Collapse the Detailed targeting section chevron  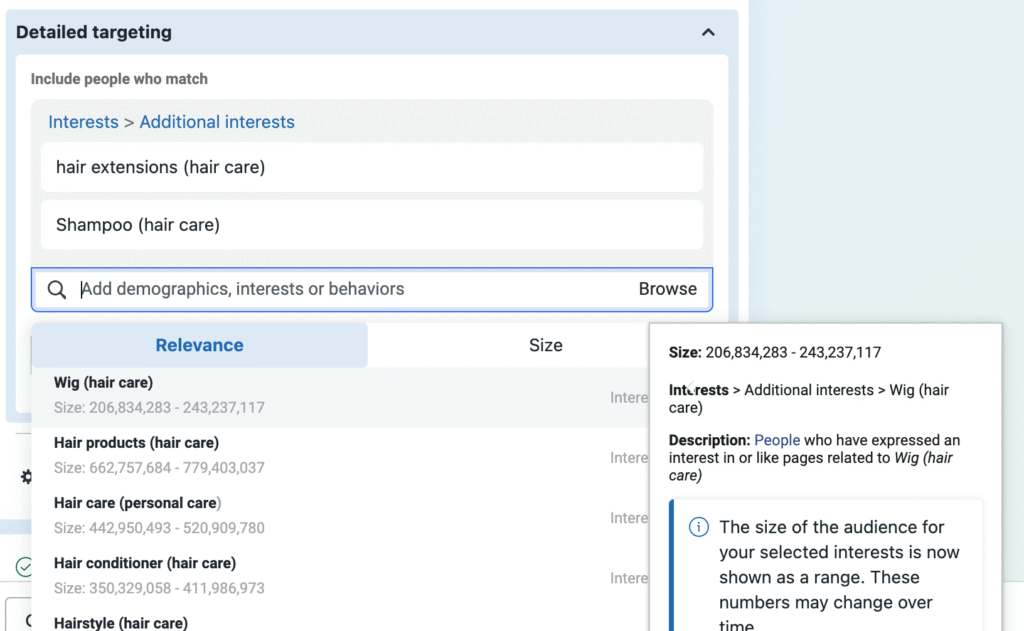[708, 32]
